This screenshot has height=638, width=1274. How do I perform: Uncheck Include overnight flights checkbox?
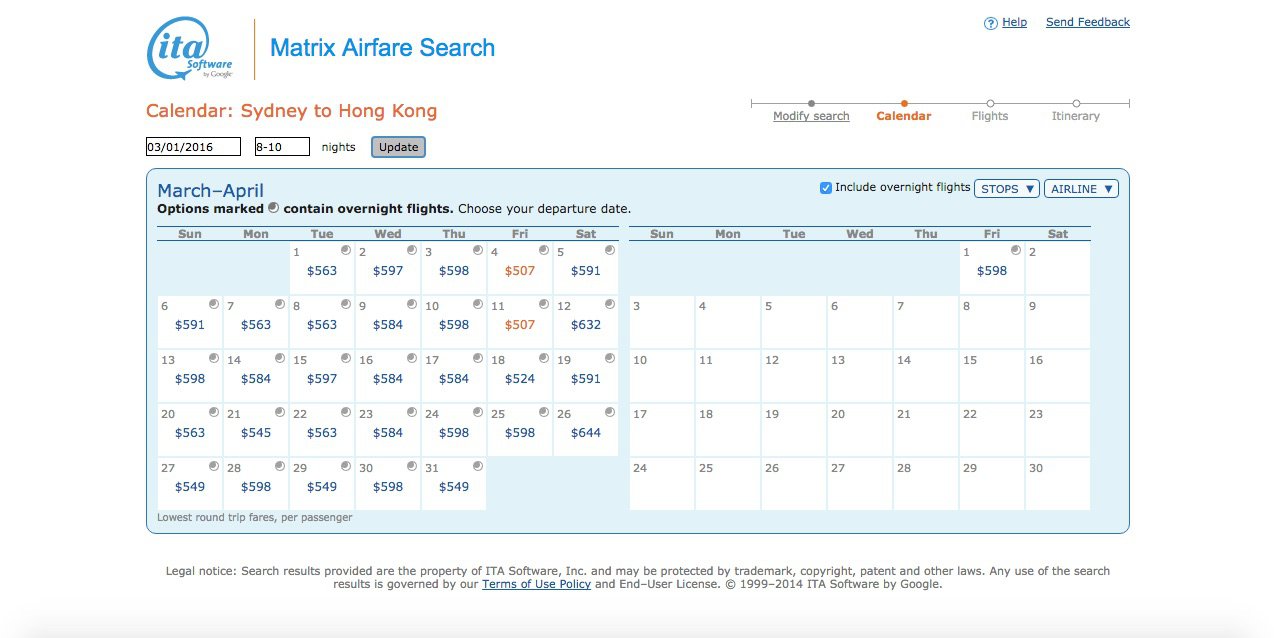point(826,188)
